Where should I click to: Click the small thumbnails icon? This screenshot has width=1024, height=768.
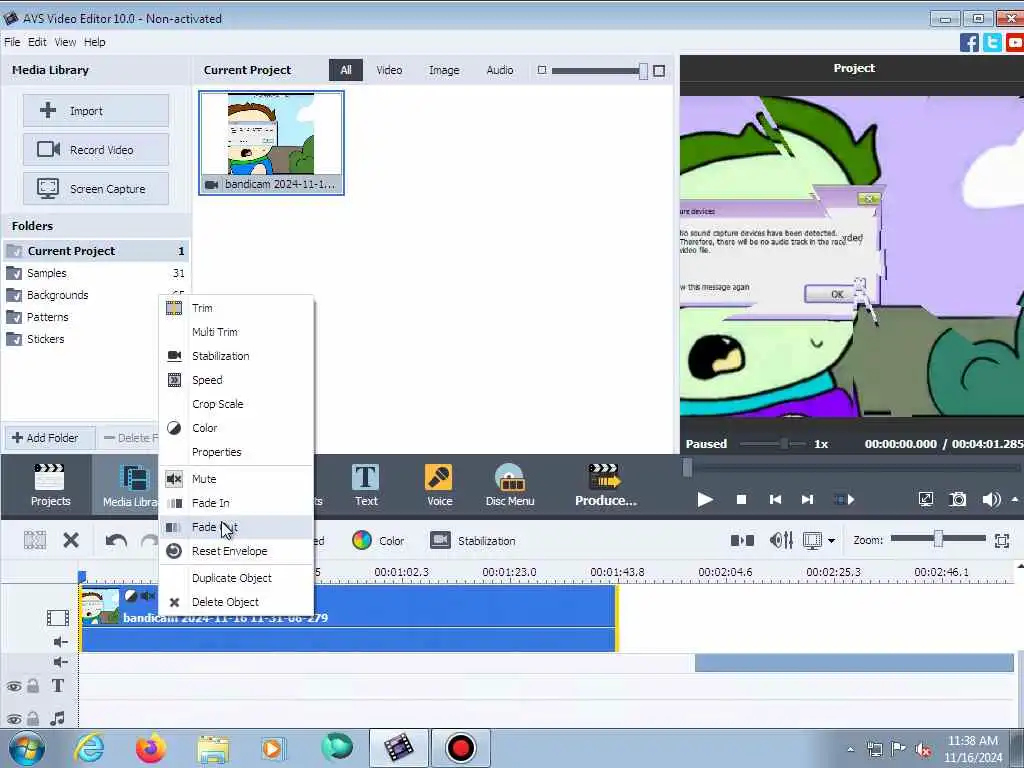(x=541, y=70)
